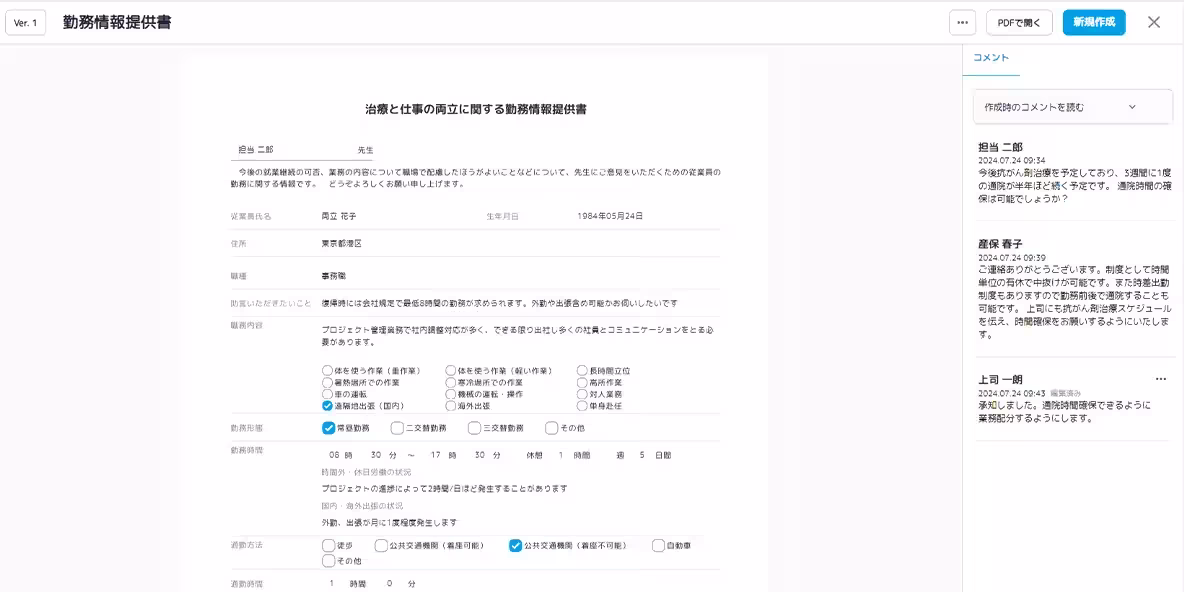Open options for 上司 一朗's comment

click(1160, 378)
